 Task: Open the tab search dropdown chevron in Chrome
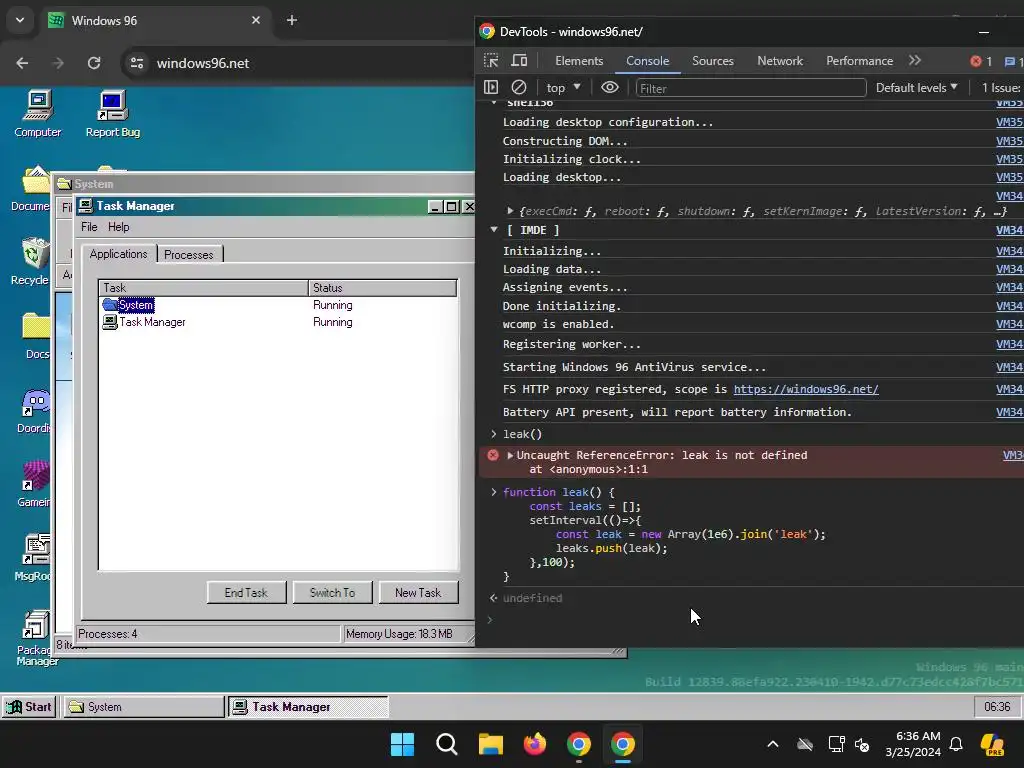pos(20,20)
